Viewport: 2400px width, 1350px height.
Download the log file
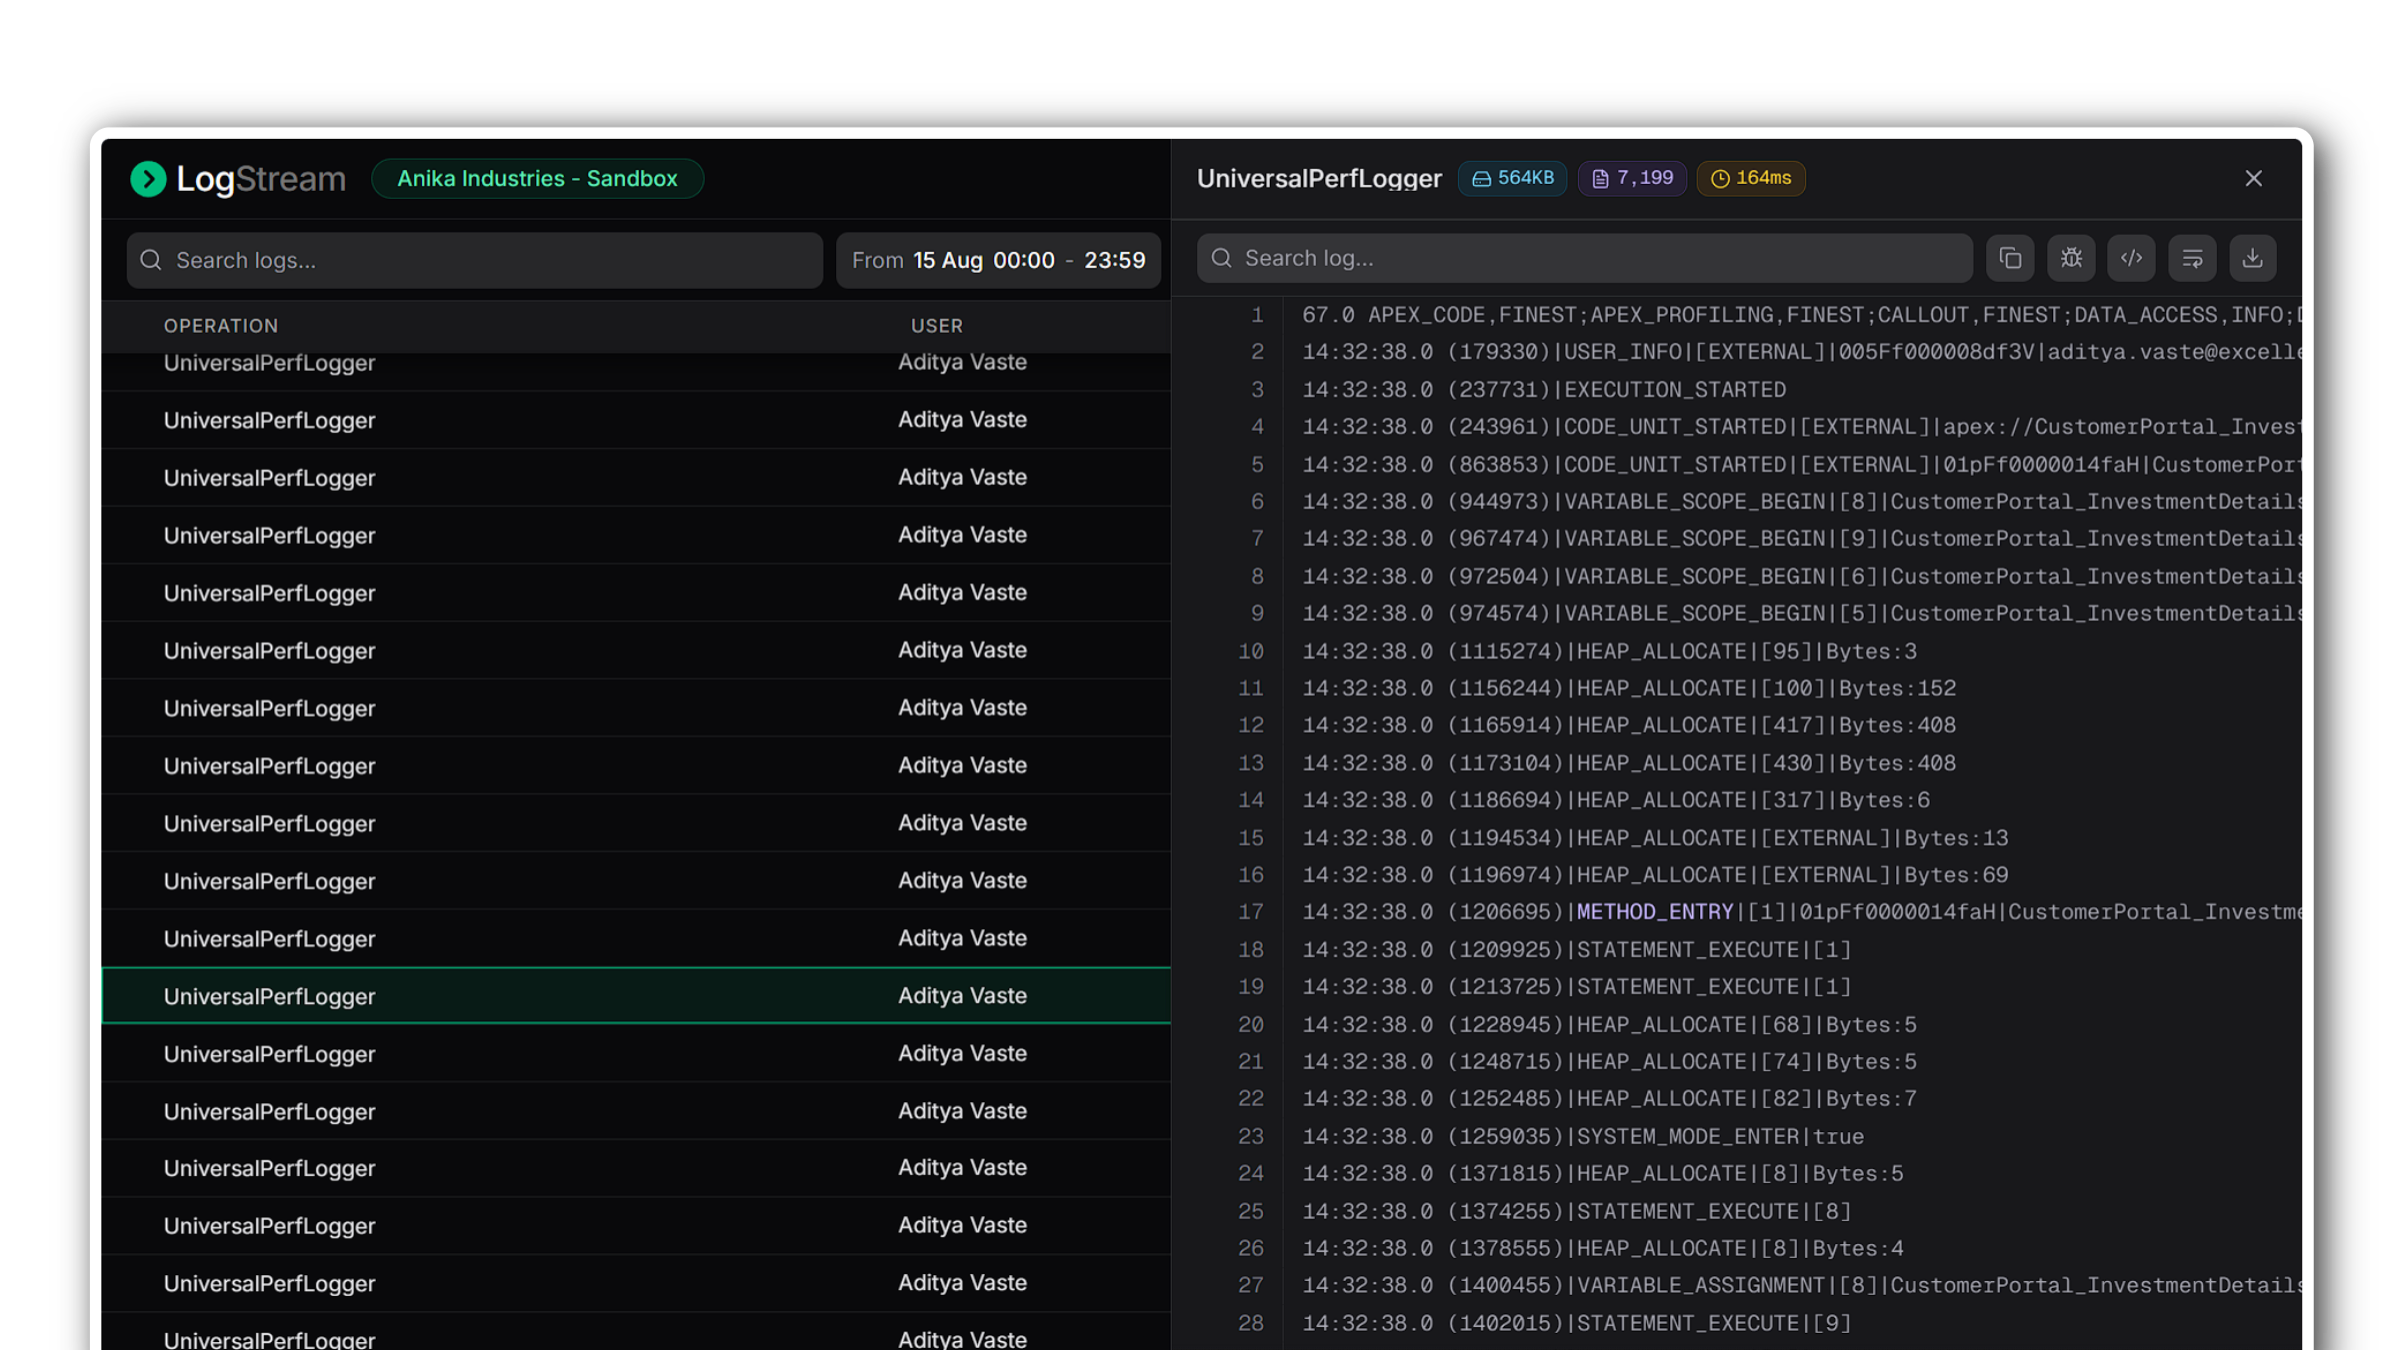[2252, 259]
